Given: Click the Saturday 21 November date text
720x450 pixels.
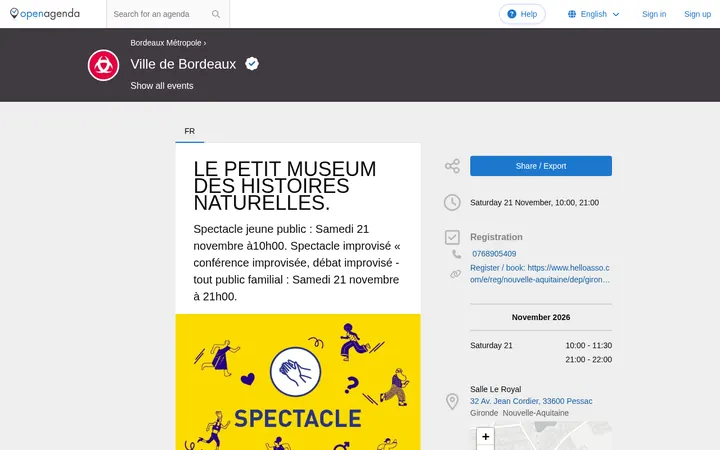Looking at the screenshot, I should pos(534,202).
